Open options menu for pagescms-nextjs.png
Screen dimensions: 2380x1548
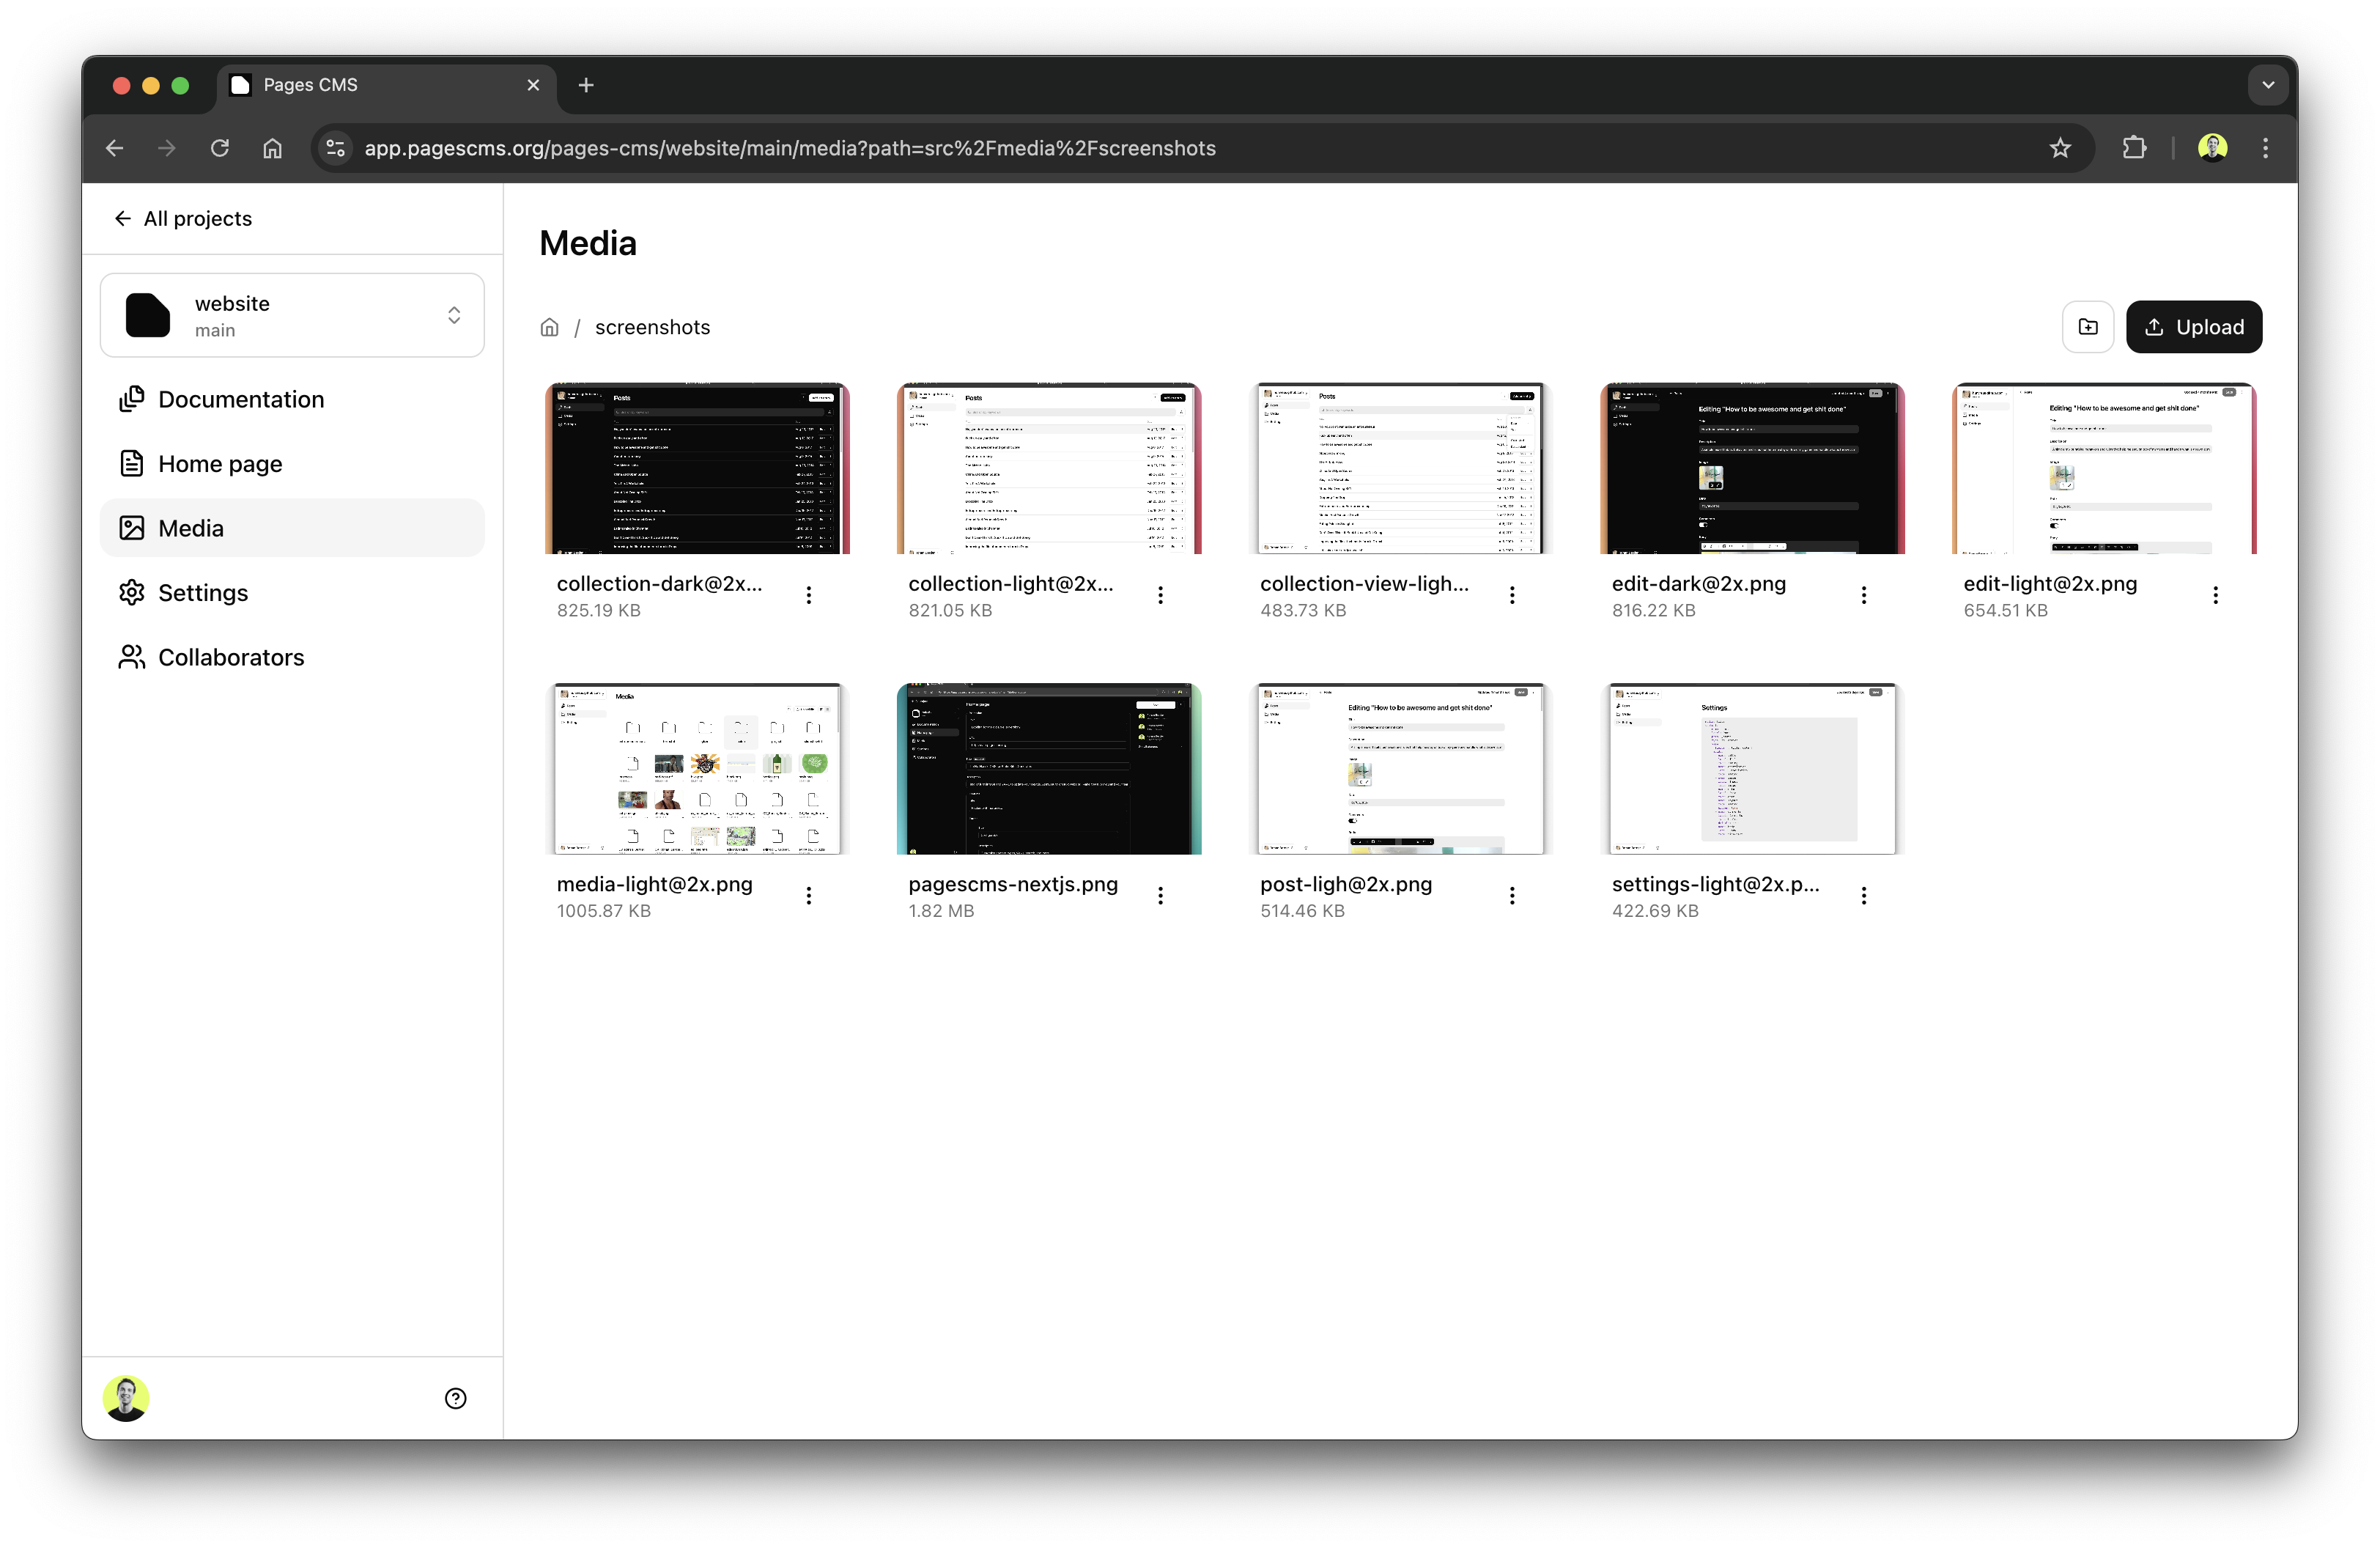tap(1160, 895)
